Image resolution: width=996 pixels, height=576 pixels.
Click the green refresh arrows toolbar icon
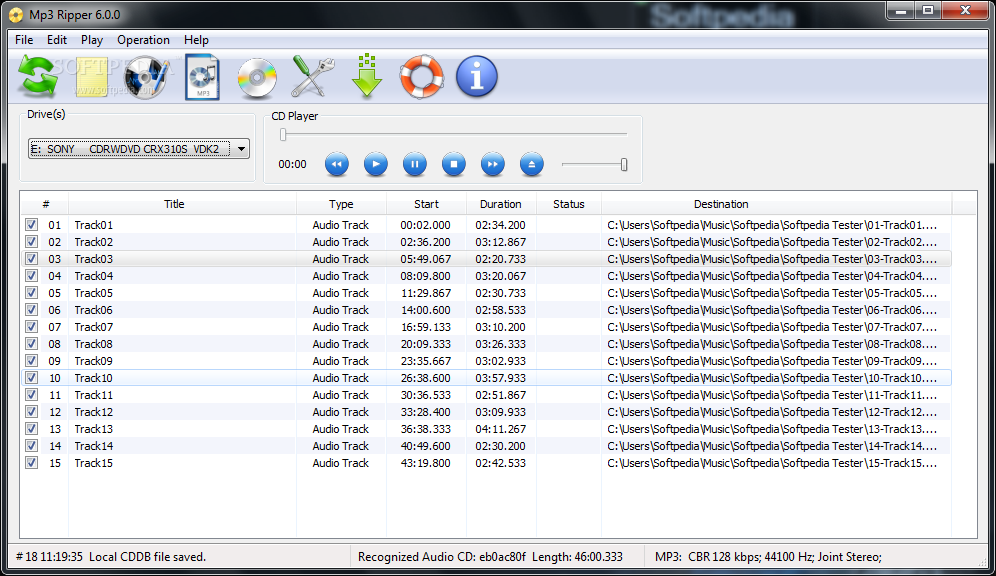point(37,77)
